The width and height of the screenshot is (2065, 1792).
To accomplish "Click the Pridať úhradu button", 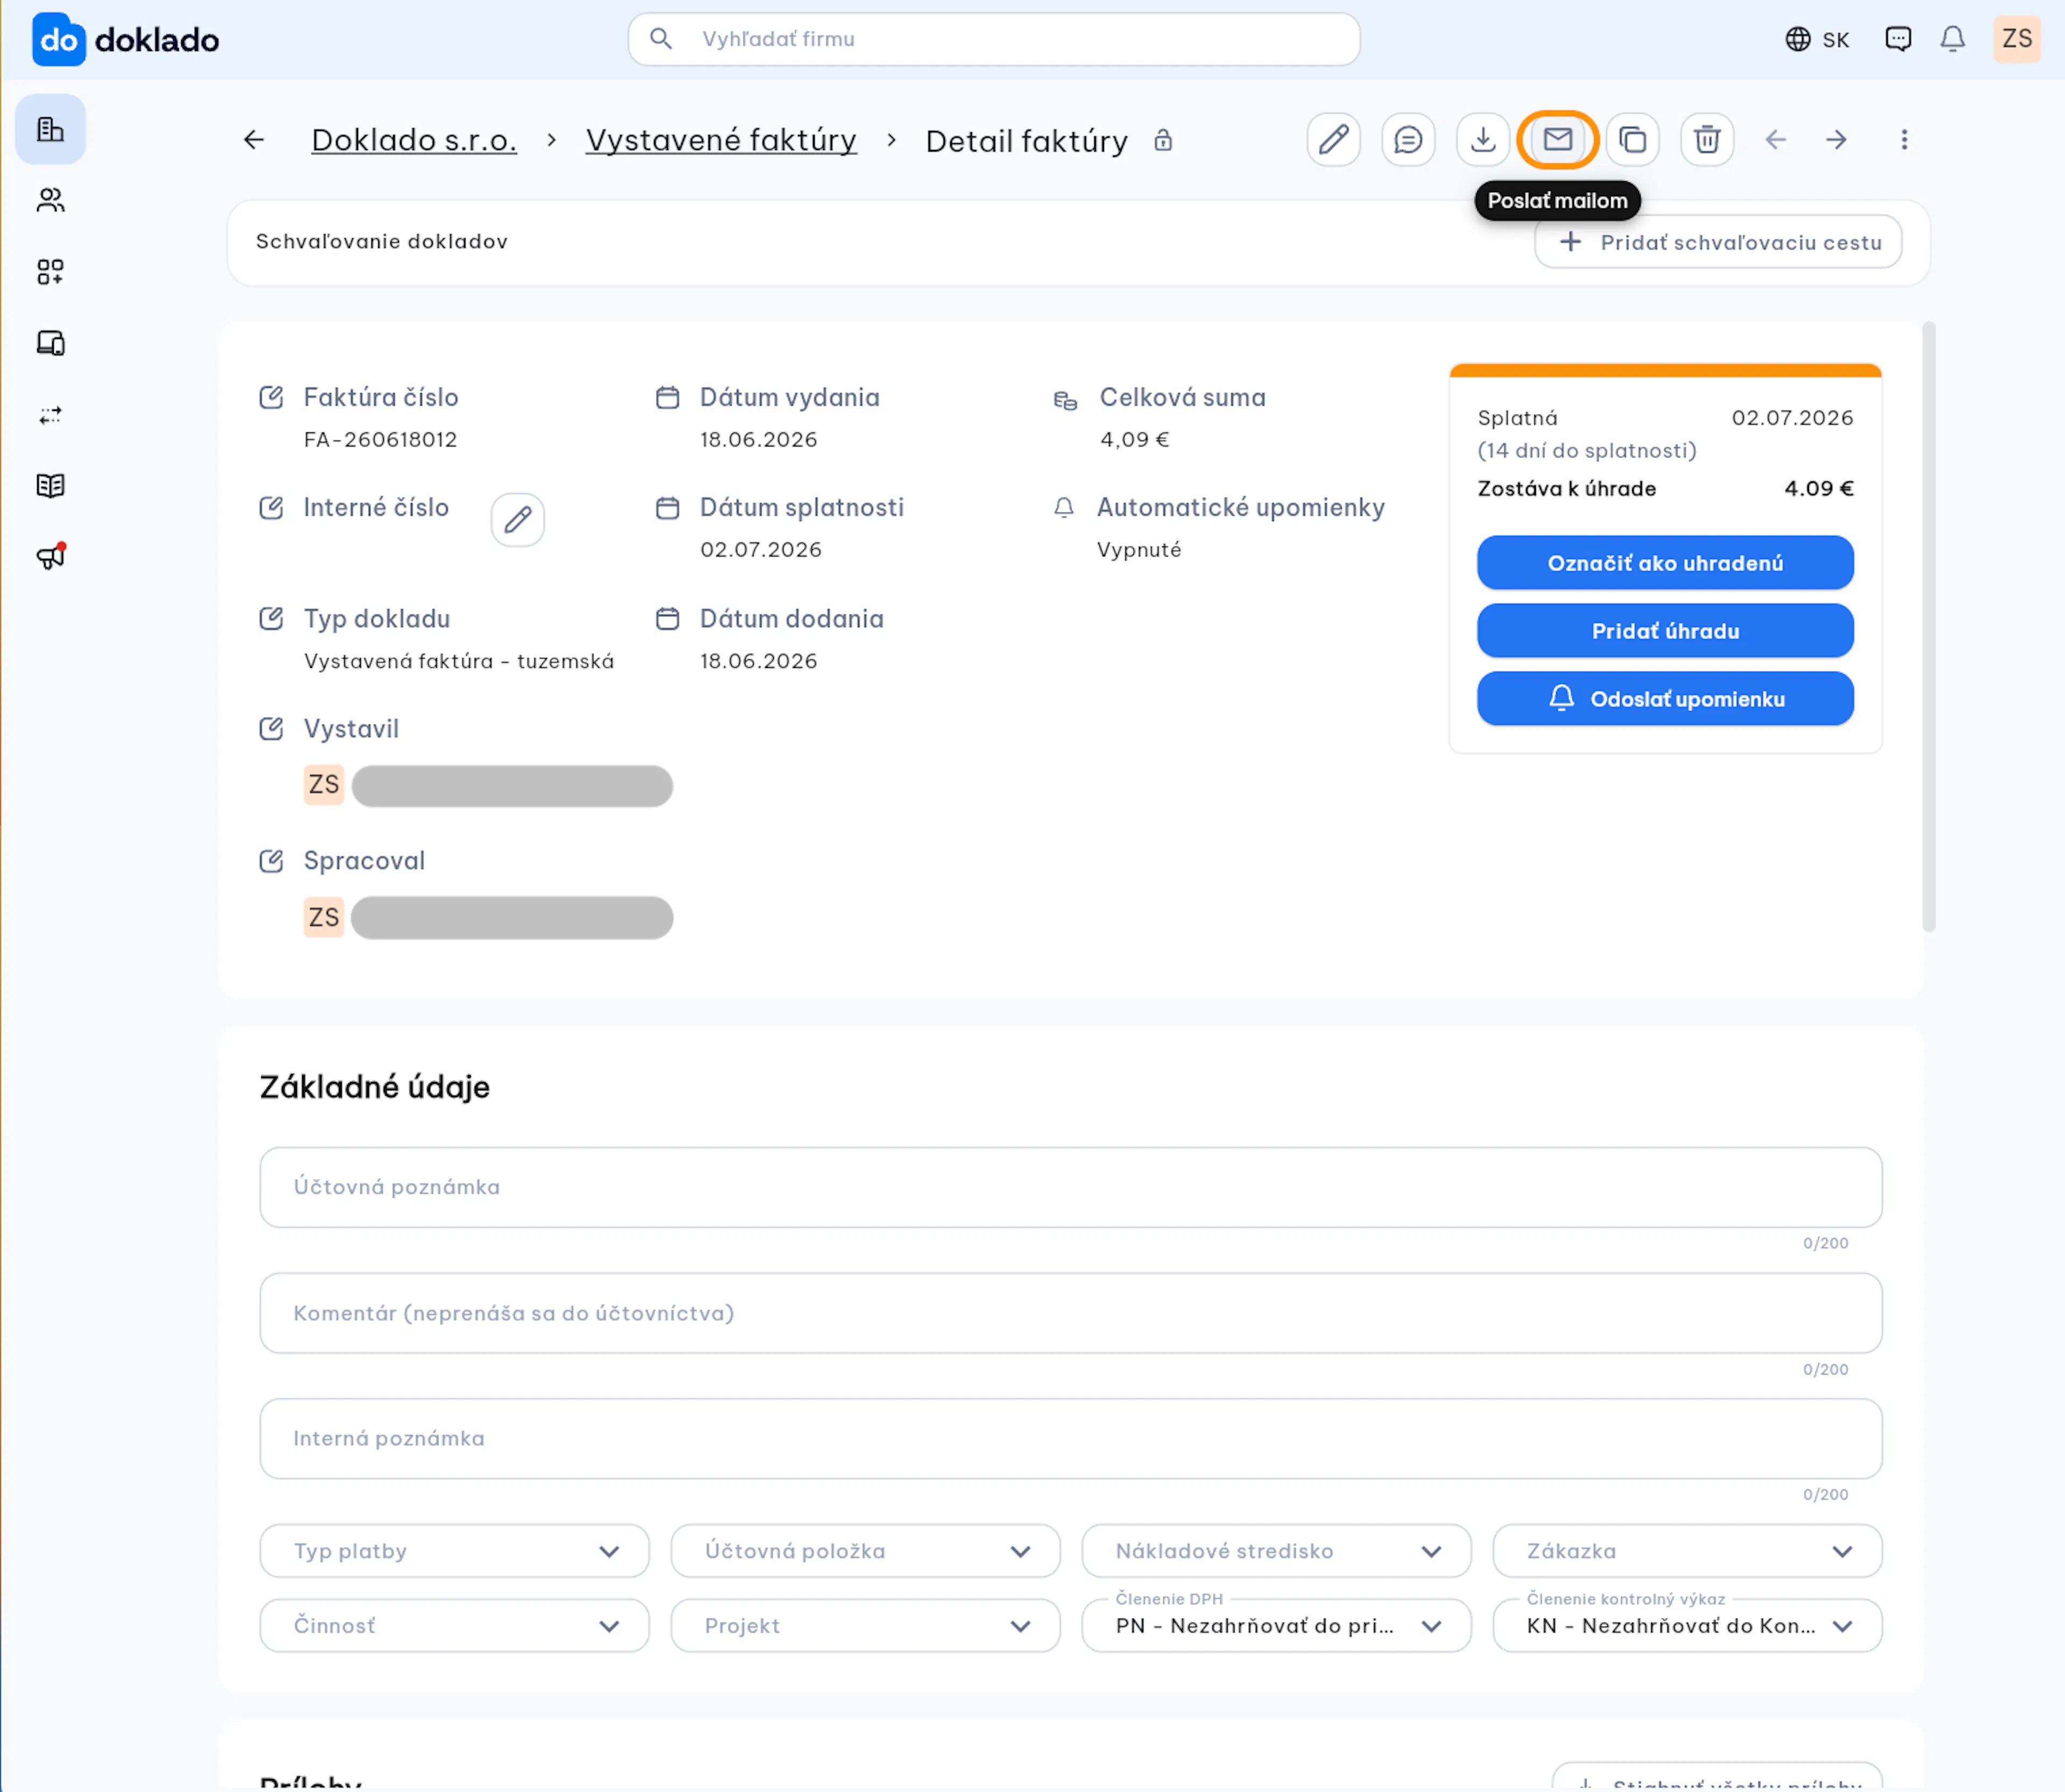I will pyautogui.click(x=1665, y=631).
